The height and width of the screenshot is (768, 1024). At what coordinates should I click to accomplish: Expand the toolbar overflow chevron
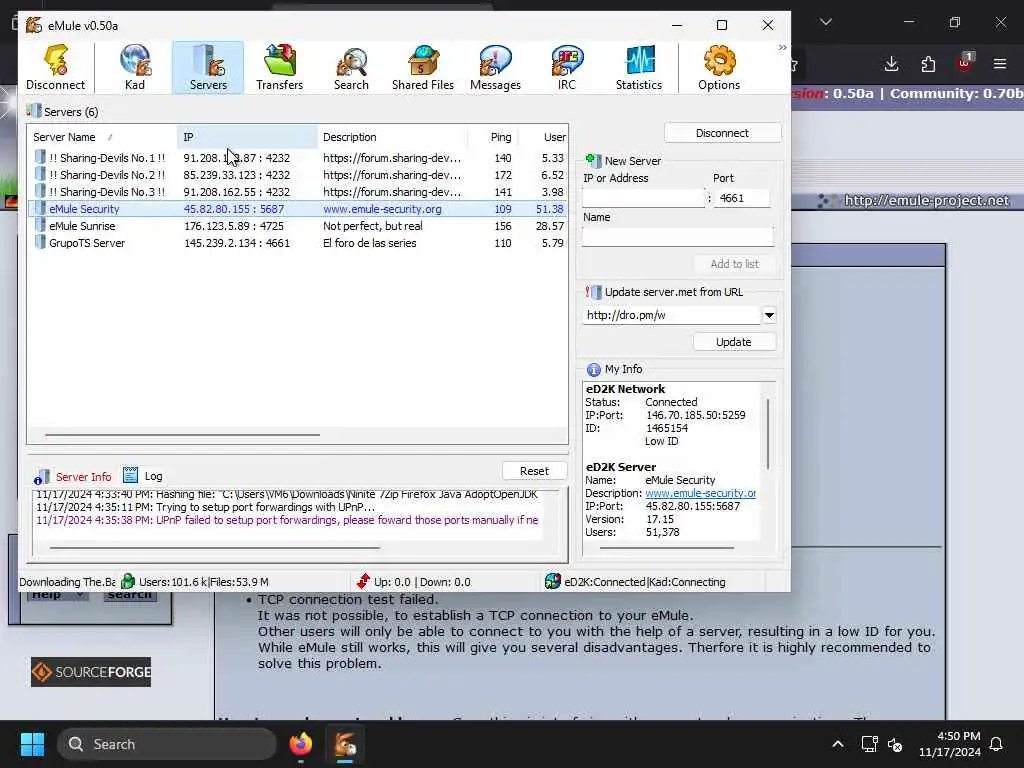click(782, 48)
